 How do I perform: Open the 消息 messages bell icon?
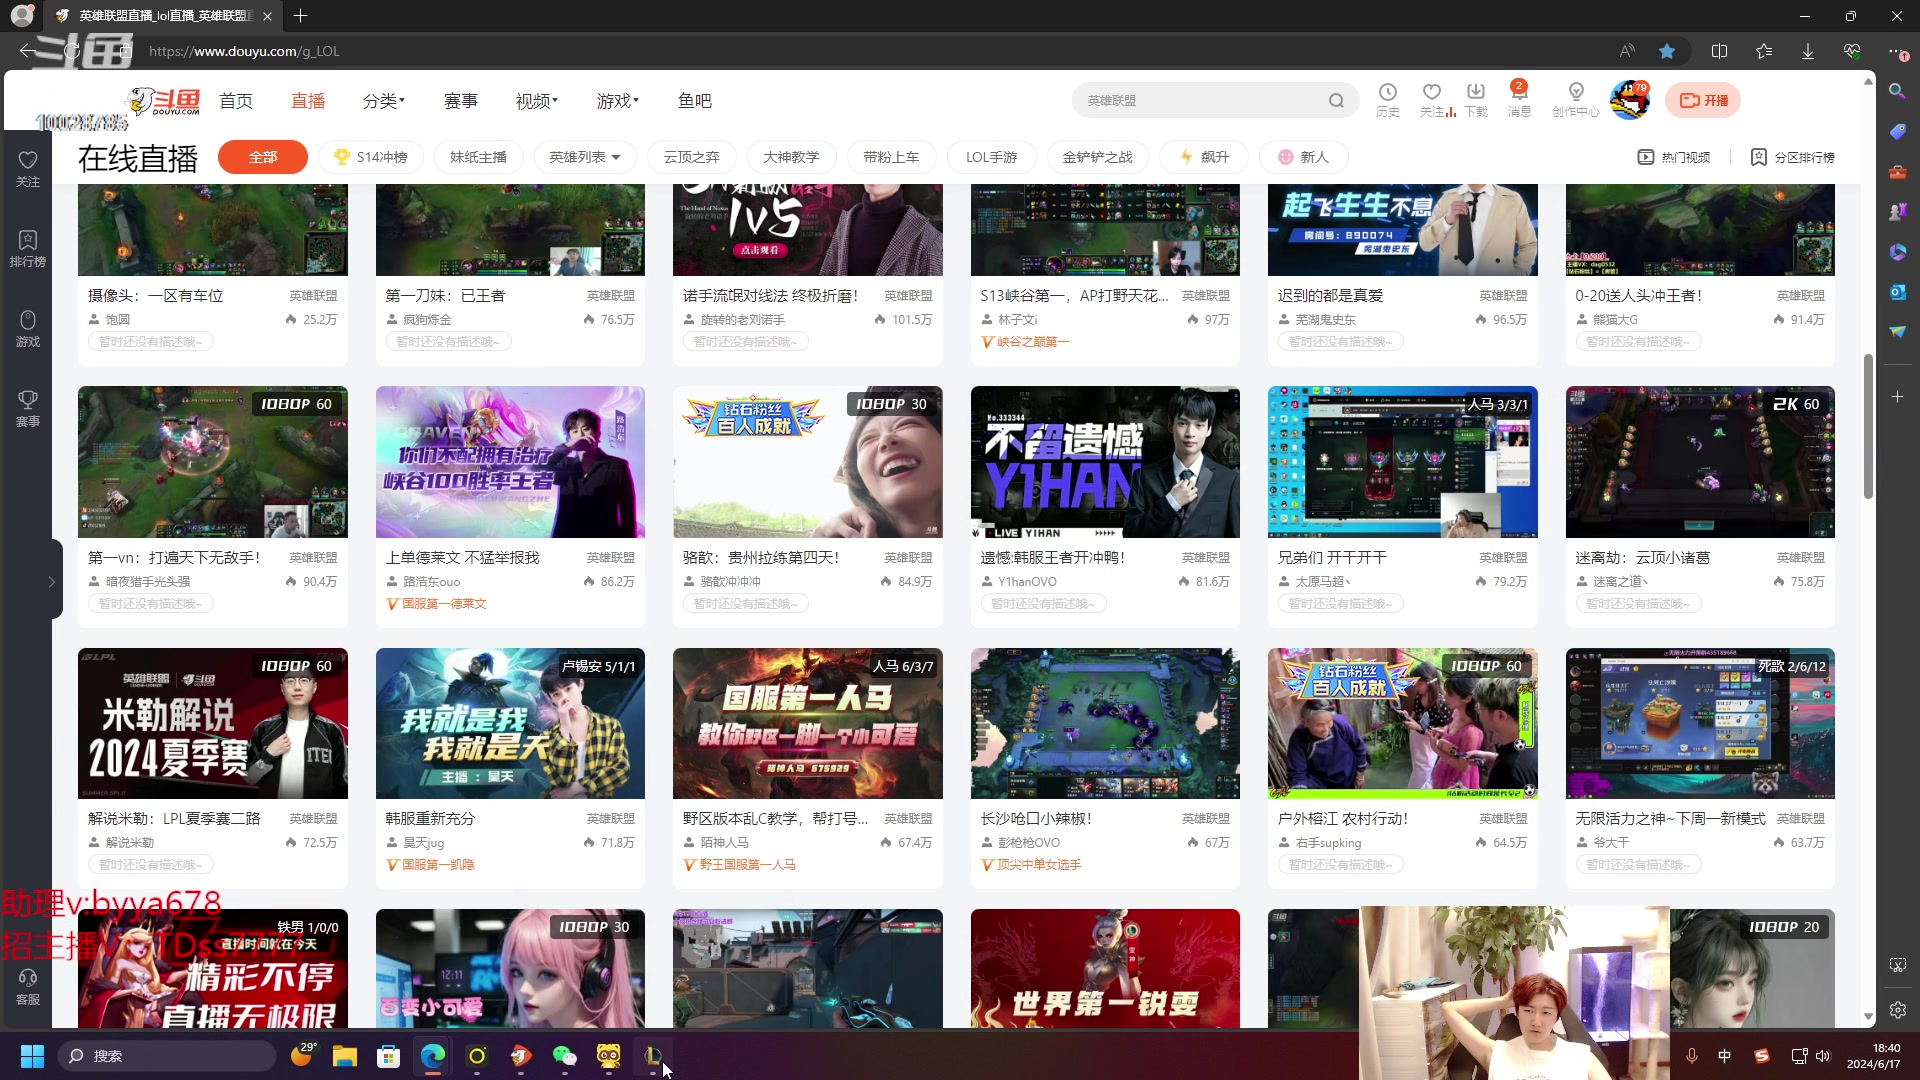pos(1519,99)
